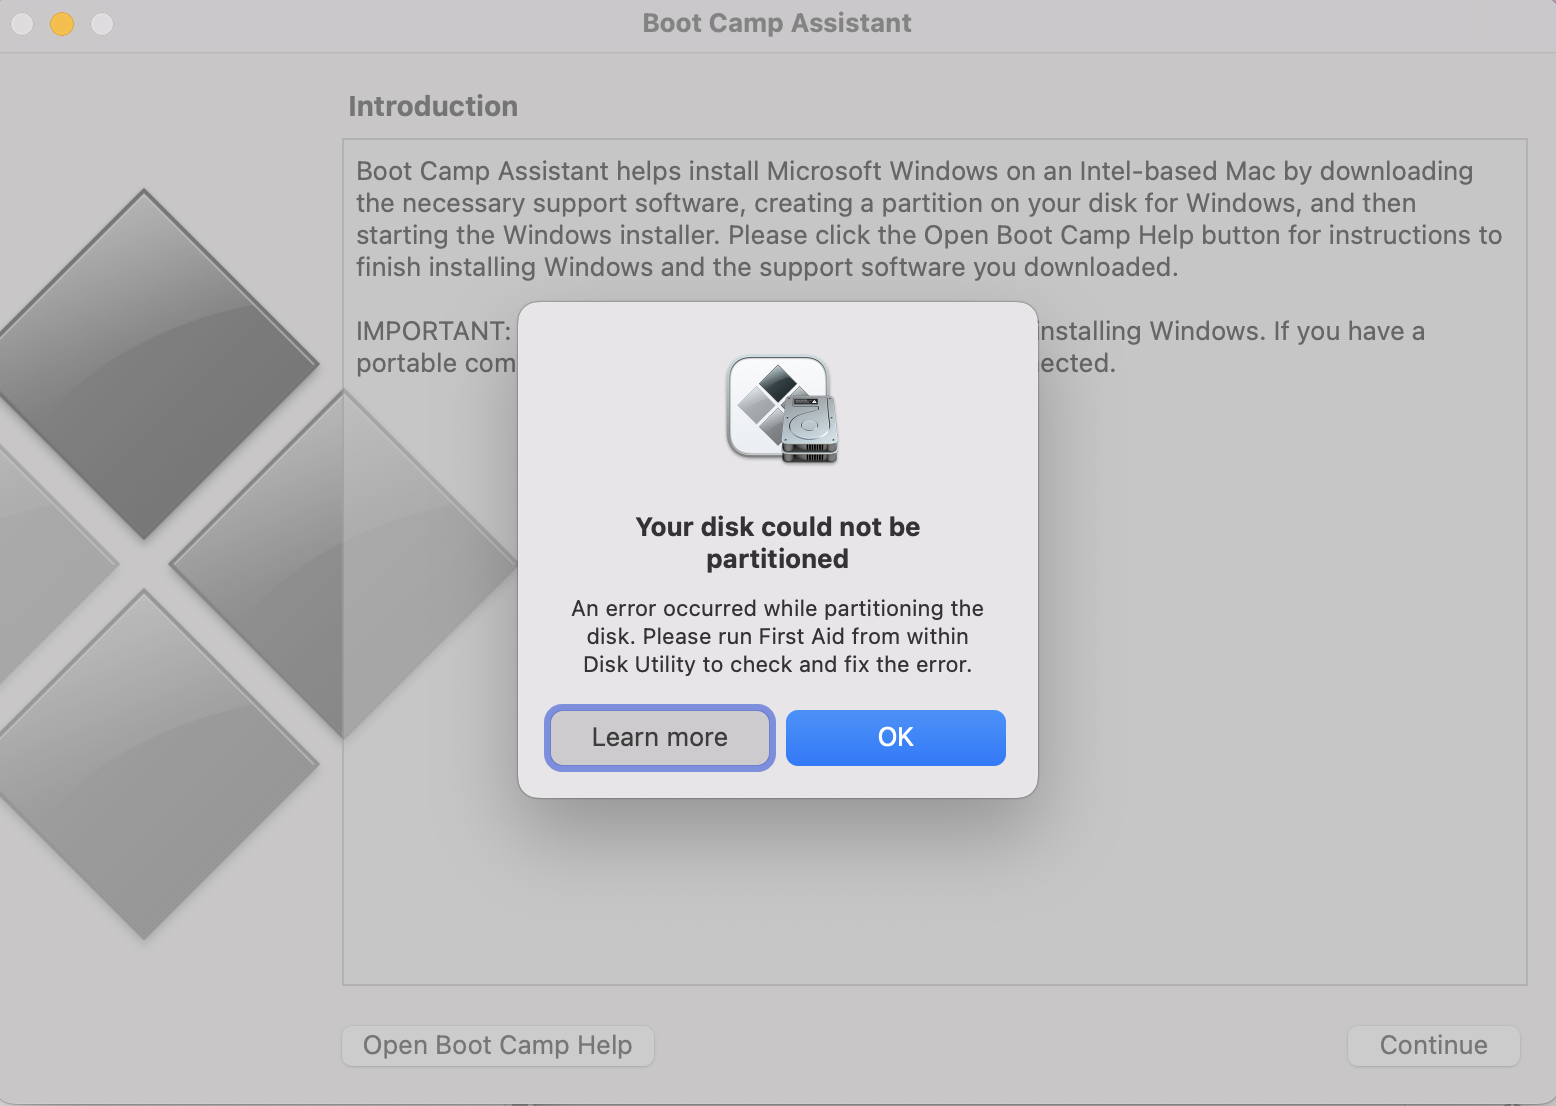The height and width of the screenshot is (1106, 1556).
Task: Click the First Aid error description text
Action: [x=777, y=636]
